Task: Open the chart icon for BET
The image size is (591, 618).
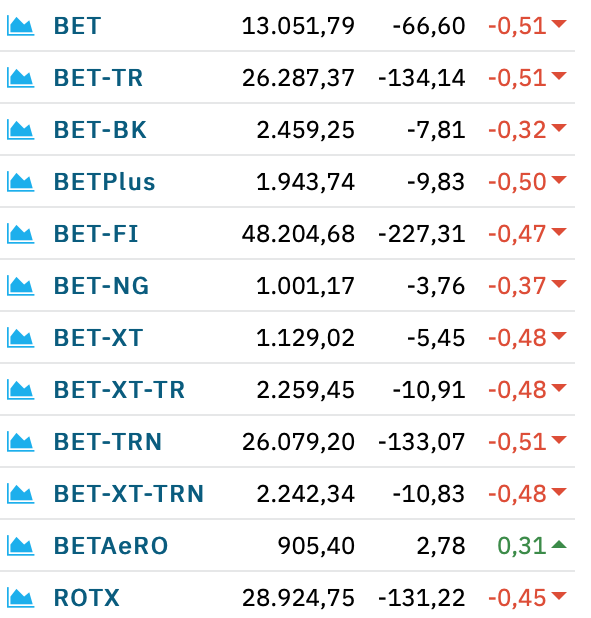Action: [21, 26]
